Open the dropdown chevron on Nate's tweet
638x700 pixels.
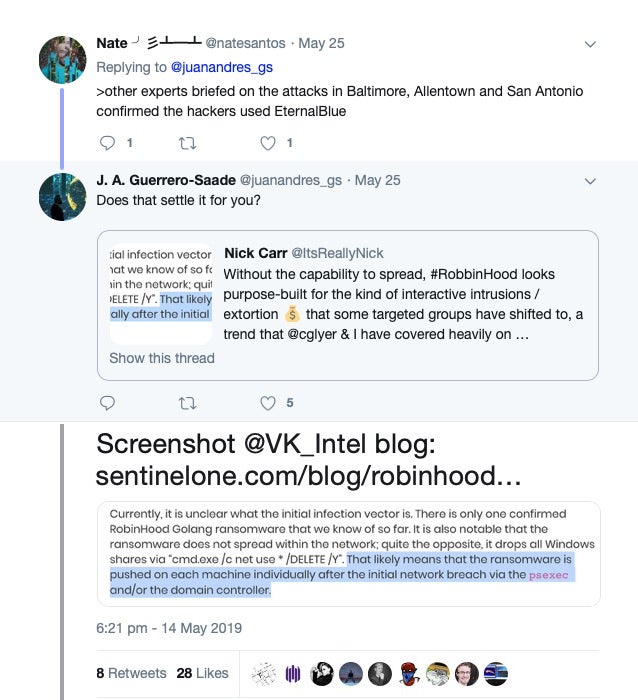pos(590,44)
